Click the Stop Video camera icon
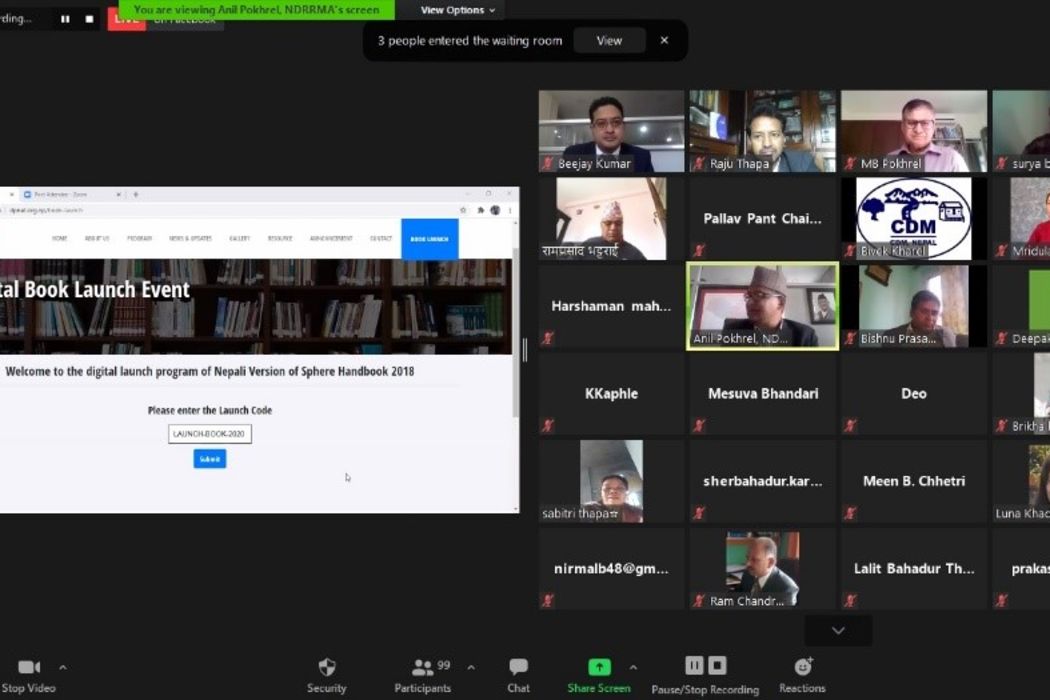Image resolution: width=1050 pixels, height=700 pixels. (29, 667)
